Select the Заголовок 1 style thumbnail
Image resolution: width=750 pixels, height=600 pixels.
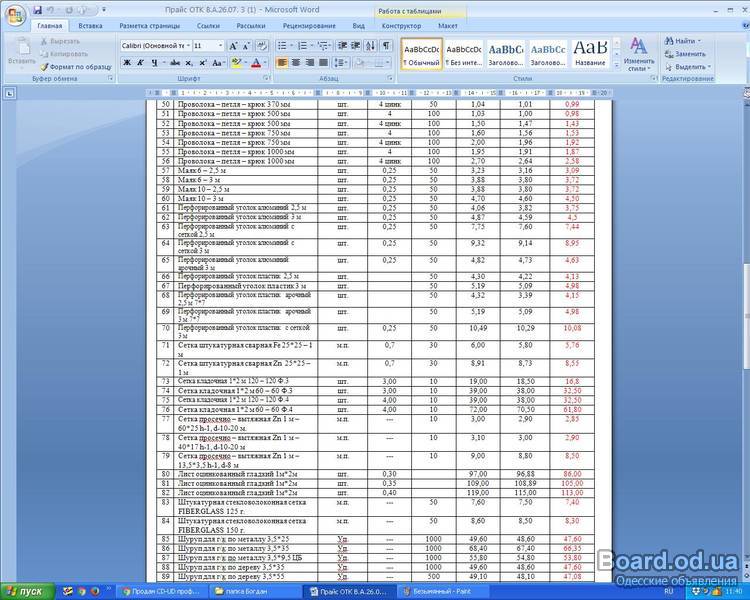pos(505,52)
